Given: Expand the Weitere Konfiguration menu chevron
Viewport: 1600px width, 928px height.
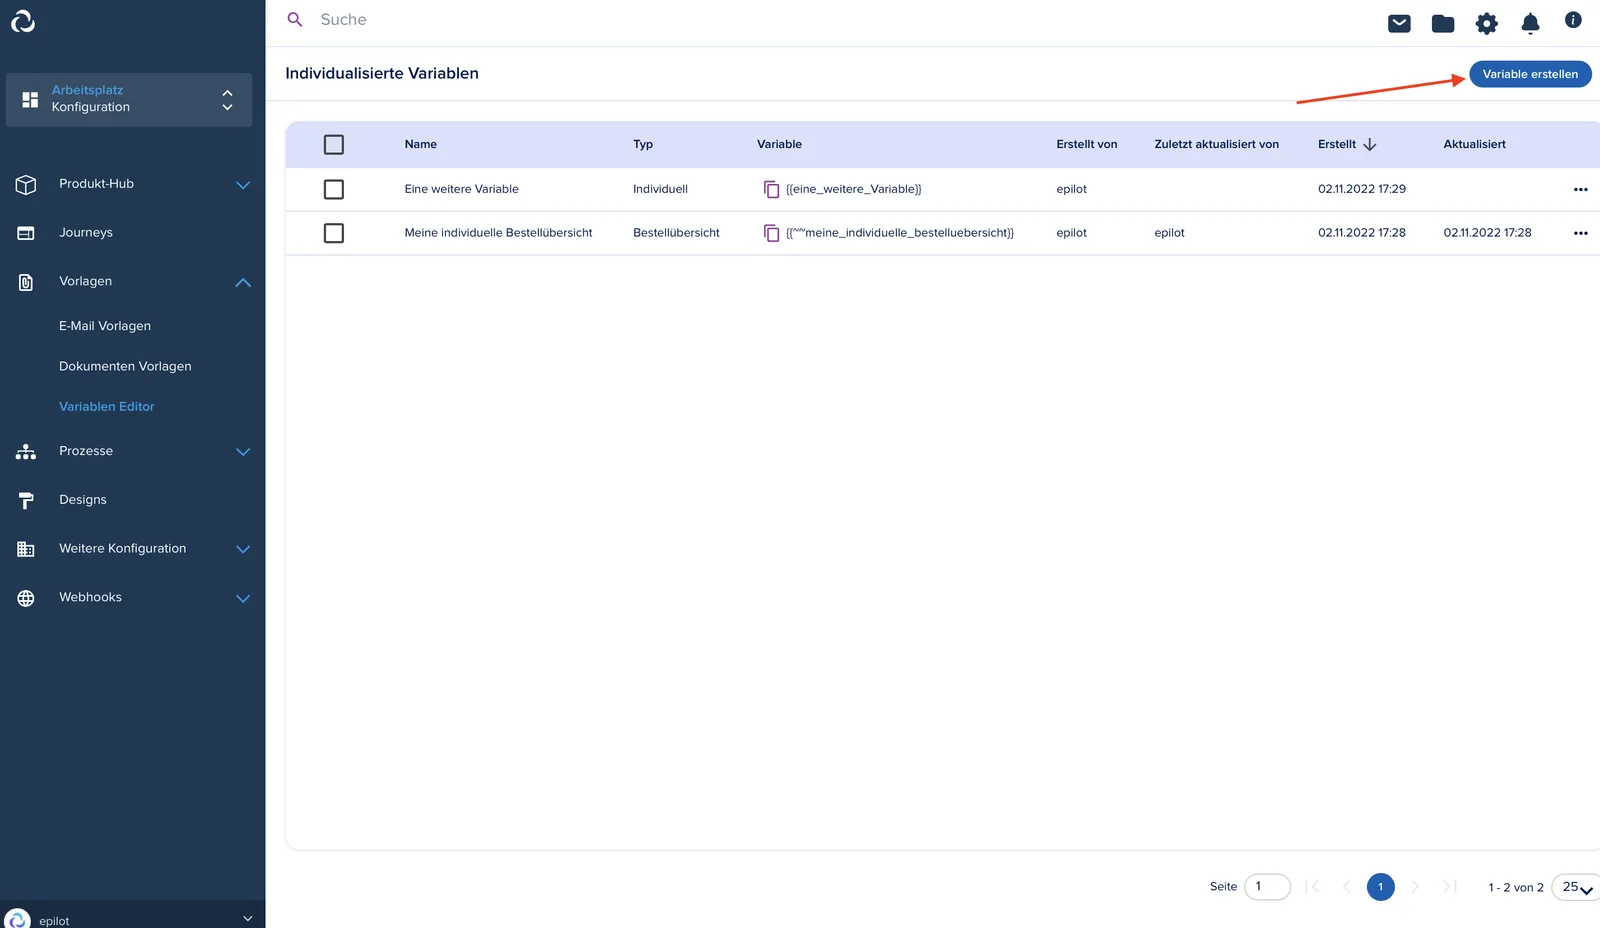Looking at the screenshot, I should pyautogui.click(x=243, y=549).
